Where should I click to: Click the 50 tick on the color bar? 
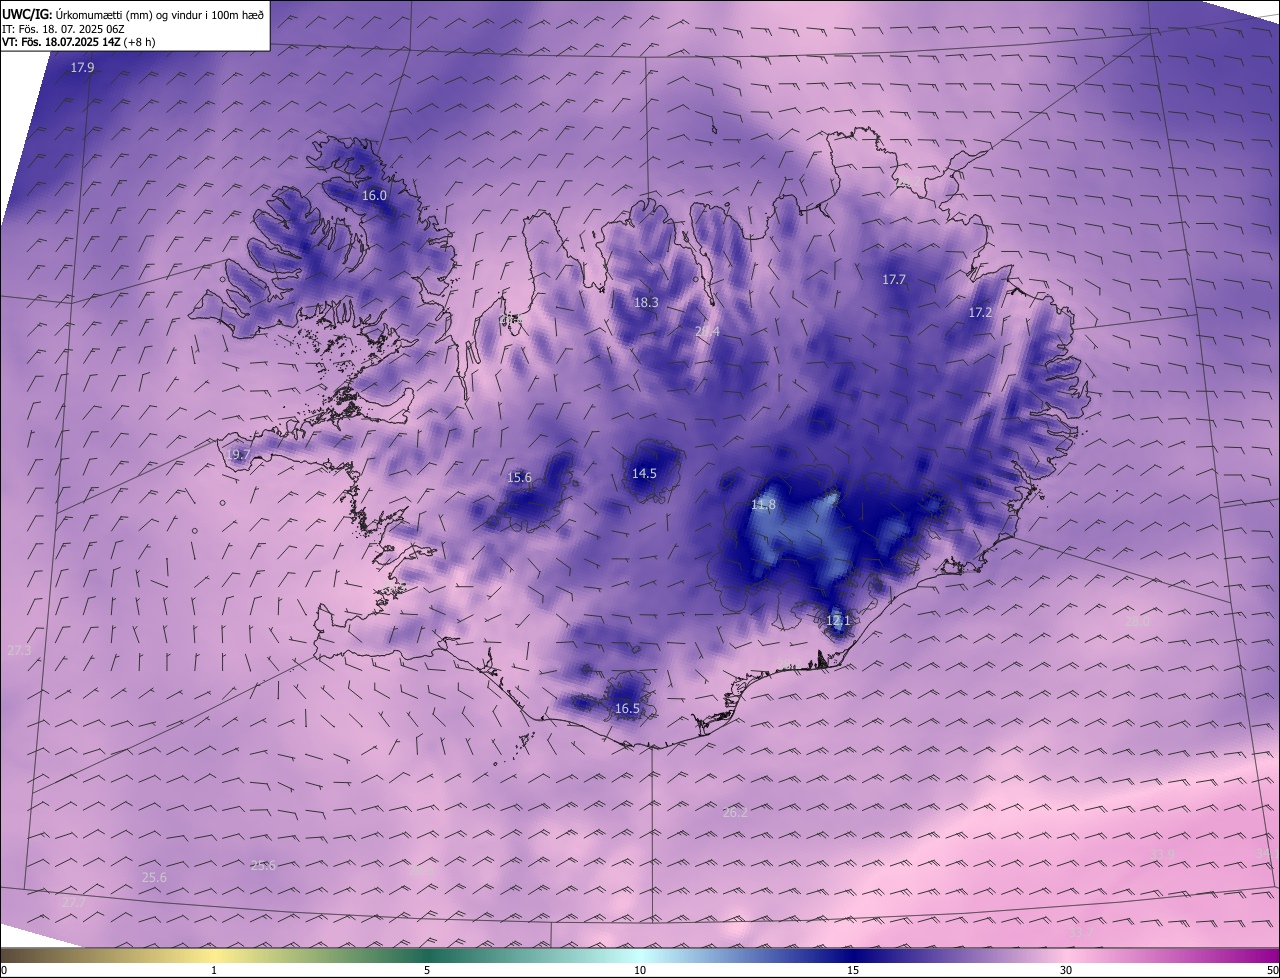(1272, 970)
